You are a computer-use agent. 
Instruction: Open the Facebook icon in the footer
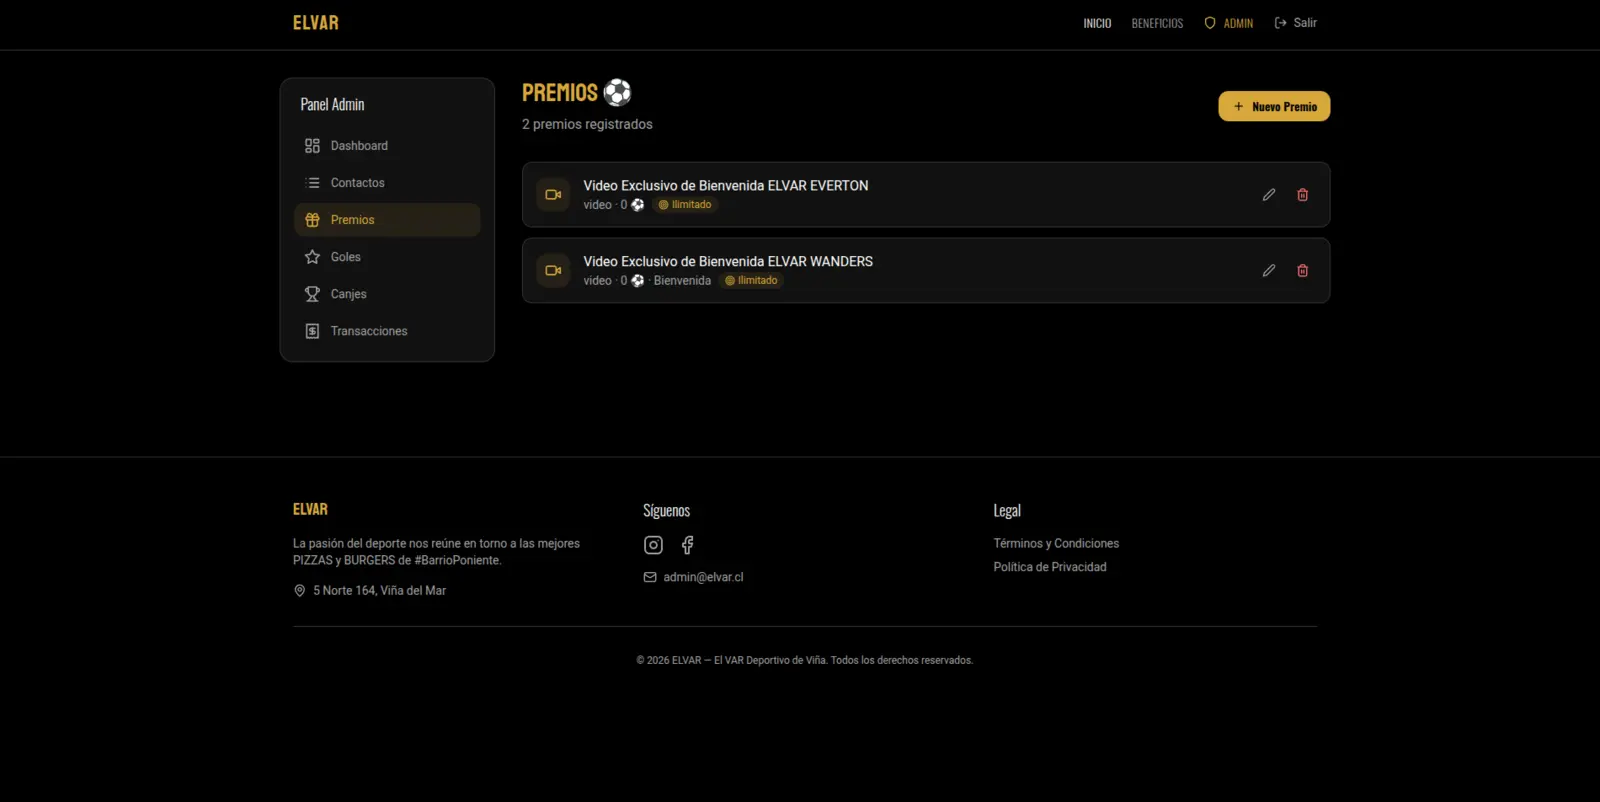pyautogui.click(x=687, y=545)
